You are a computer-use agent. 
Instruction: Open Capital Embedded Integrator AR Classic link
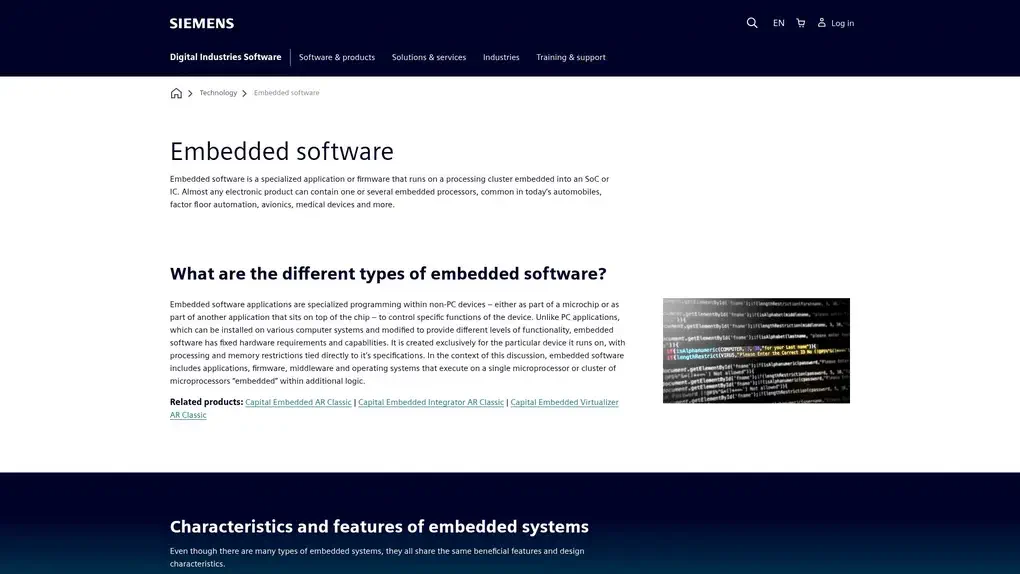[x=431, y=402]
